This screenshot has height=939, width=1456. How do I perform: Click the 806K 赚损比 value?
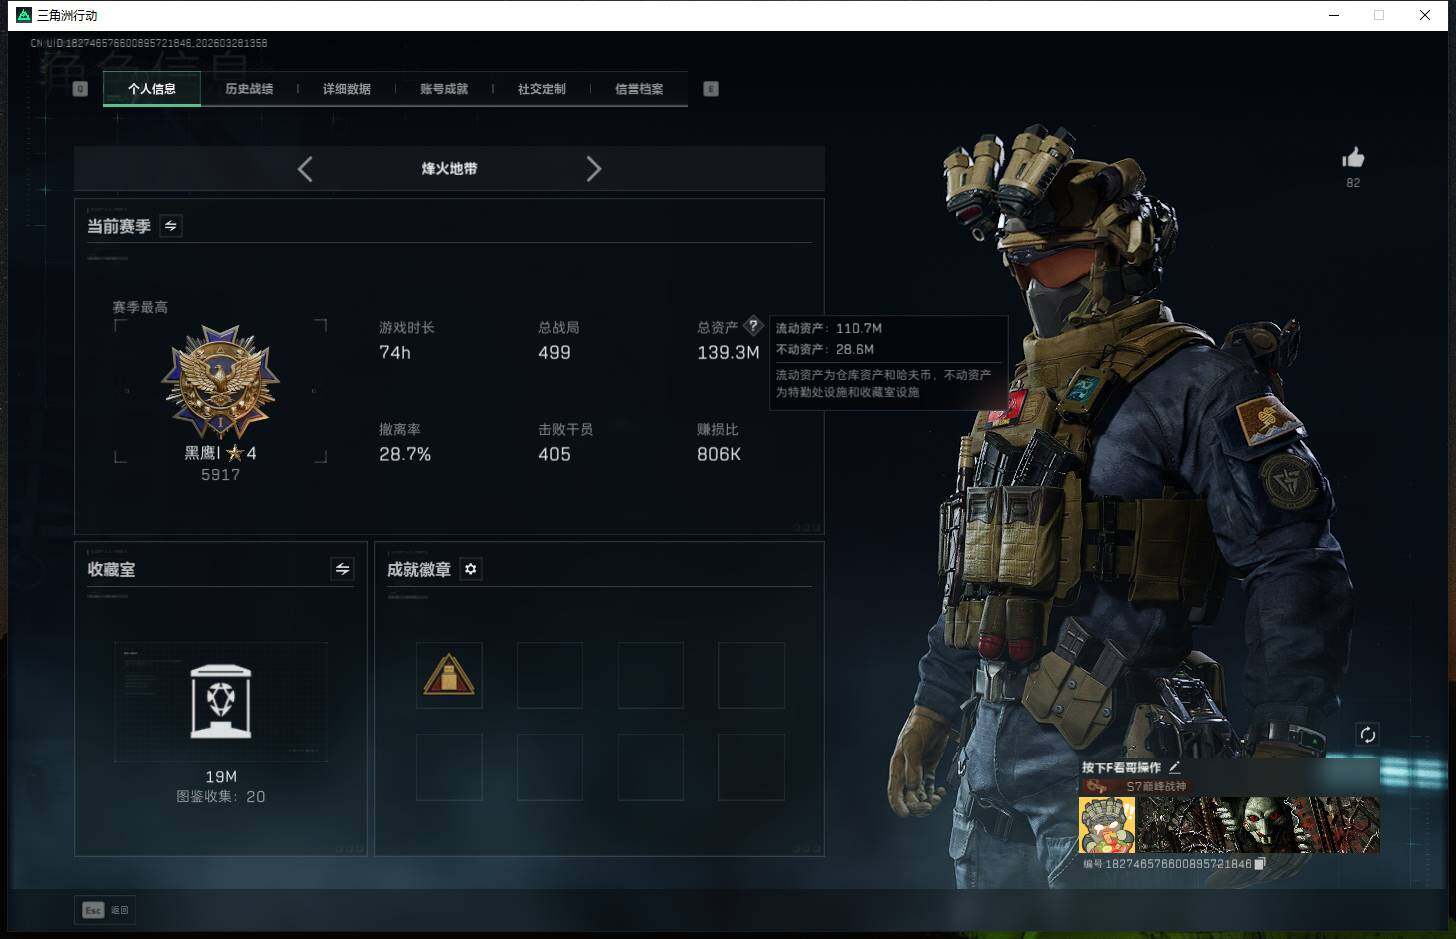tap(719, 455)
